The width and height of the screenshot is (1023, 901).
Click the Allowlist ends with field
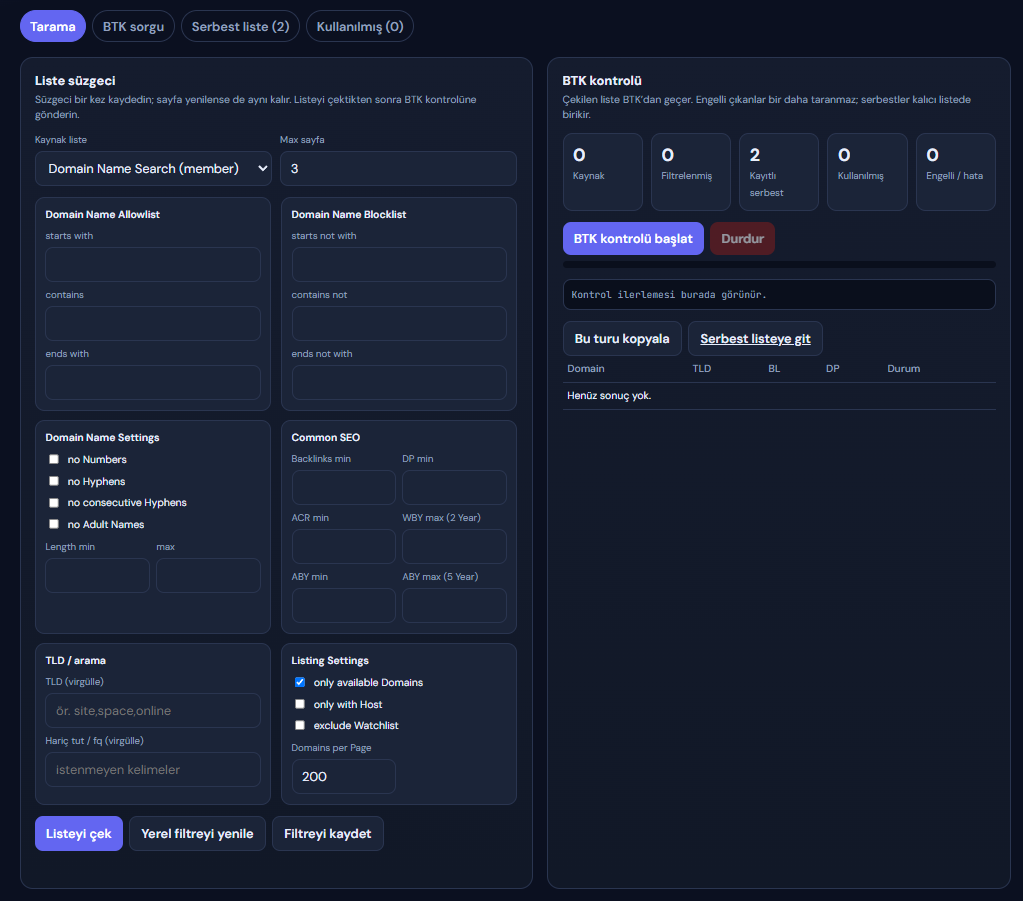tap(153, 382)
